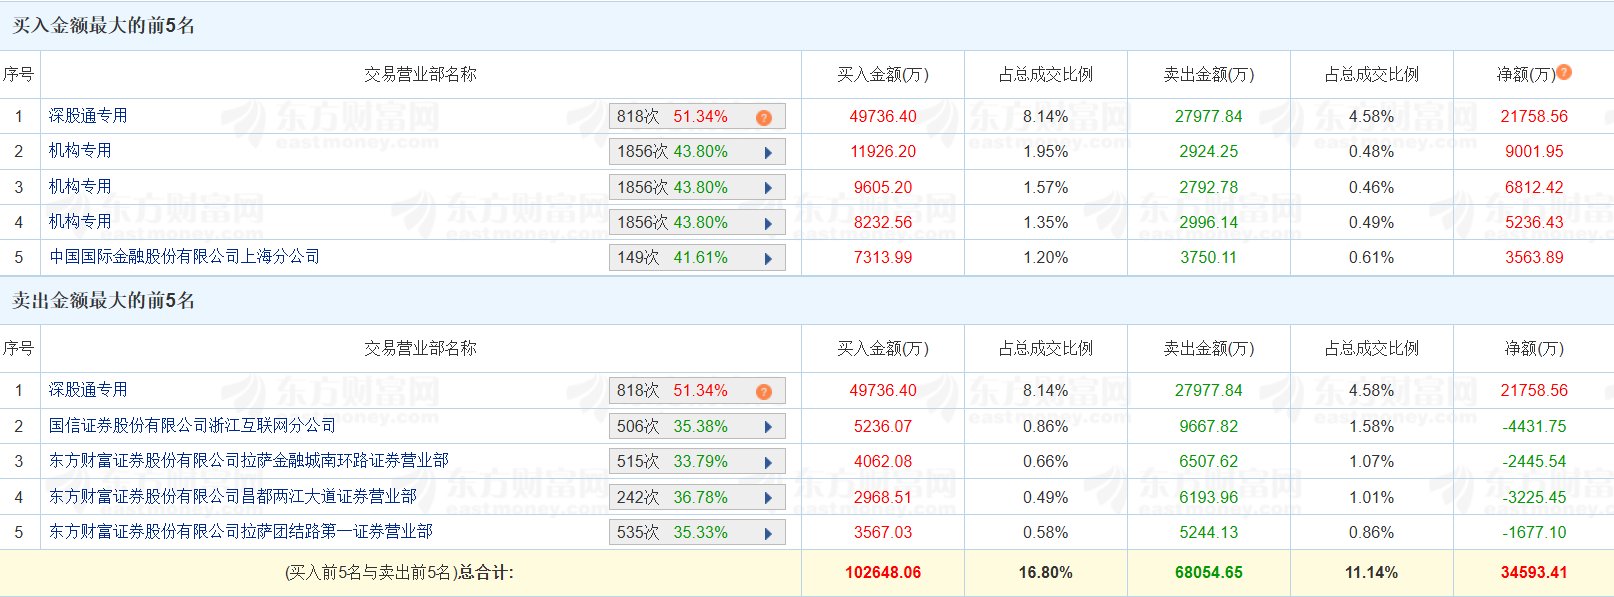Open 东方财富证券昌都两江大道证券营业部 link

click(233, 496)
